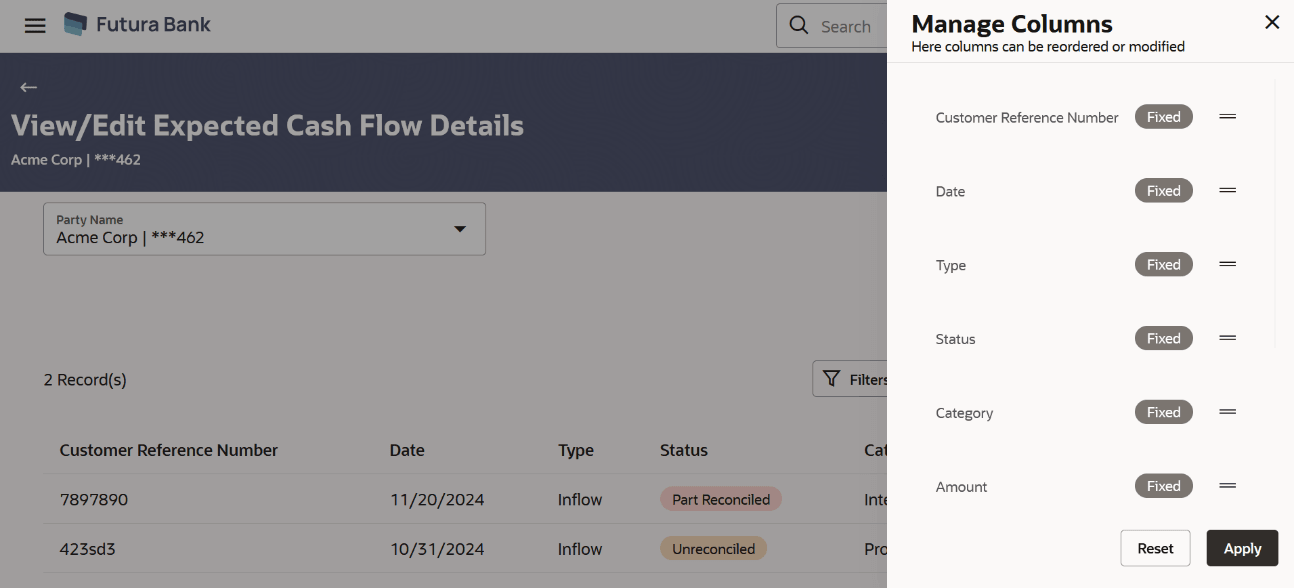1294x588 pixels.
Task: Open the Filters button
Action: coord(852,379)
